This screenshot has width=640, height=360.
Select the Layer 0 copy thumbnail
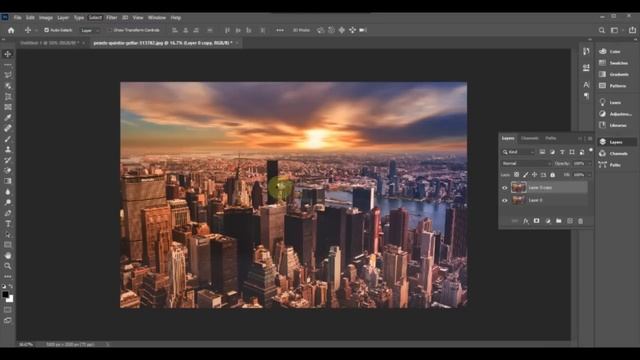519,188
